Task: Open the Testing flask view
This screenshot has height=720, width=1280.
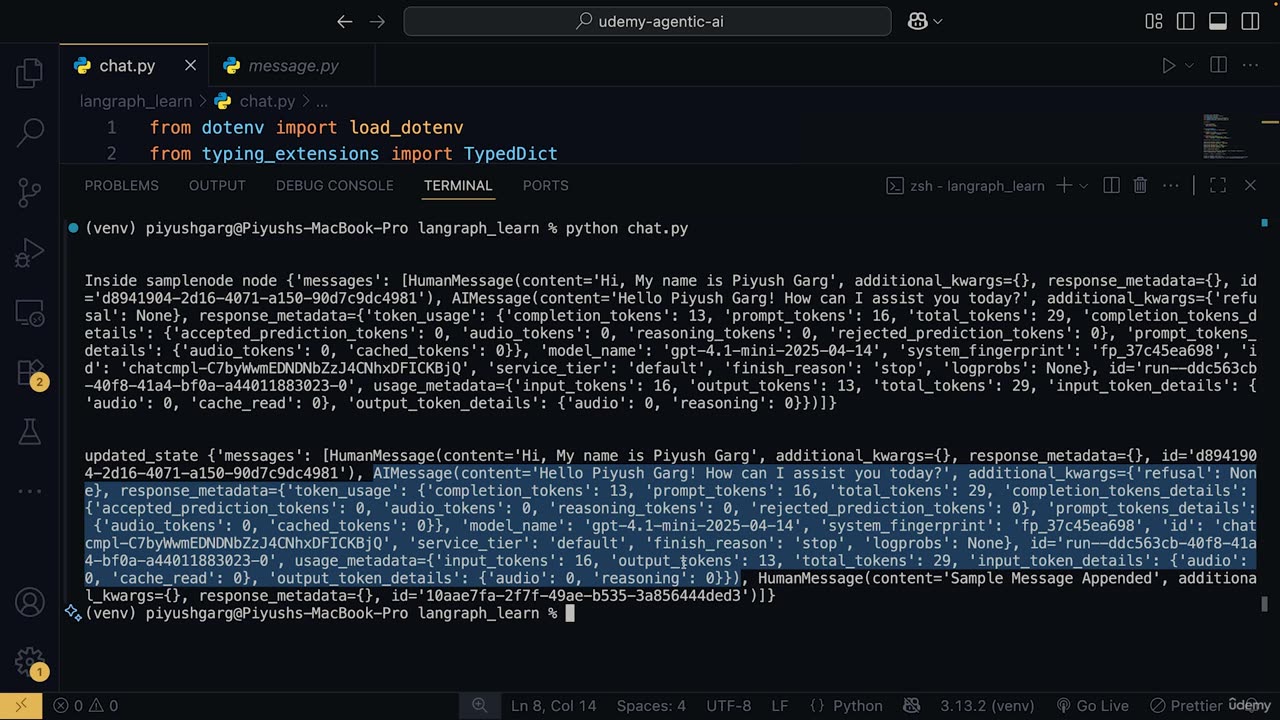Action: tap(29, 432)
